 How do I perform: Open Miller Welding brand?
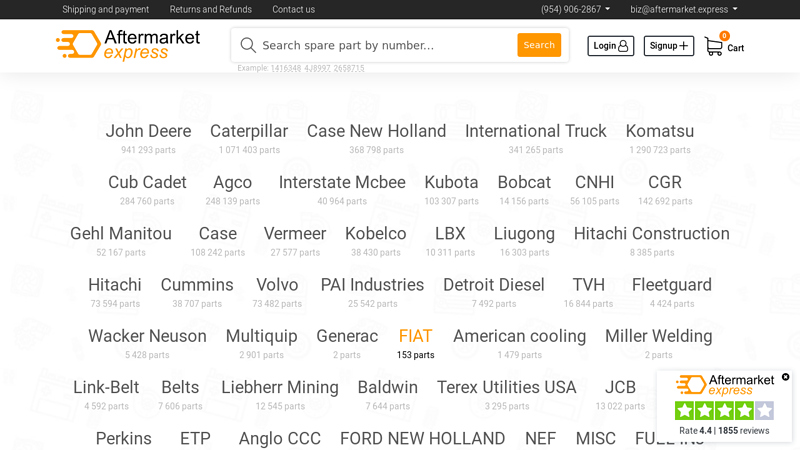coord(658,336)
